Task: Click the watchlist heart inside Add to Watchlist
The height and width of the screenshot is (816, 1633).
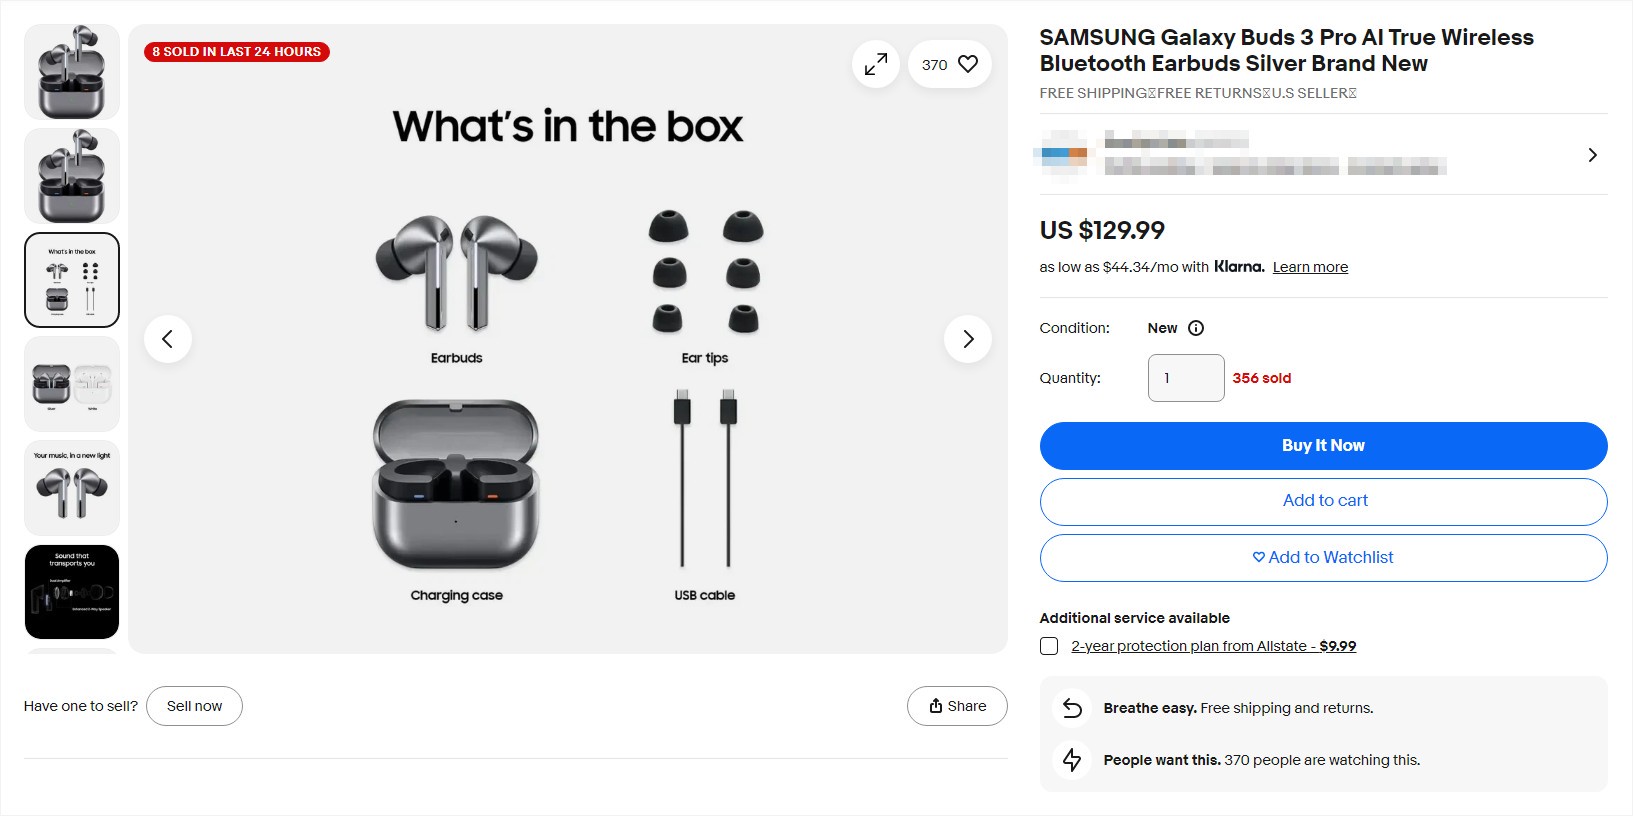Action: tap(1258, 557)
